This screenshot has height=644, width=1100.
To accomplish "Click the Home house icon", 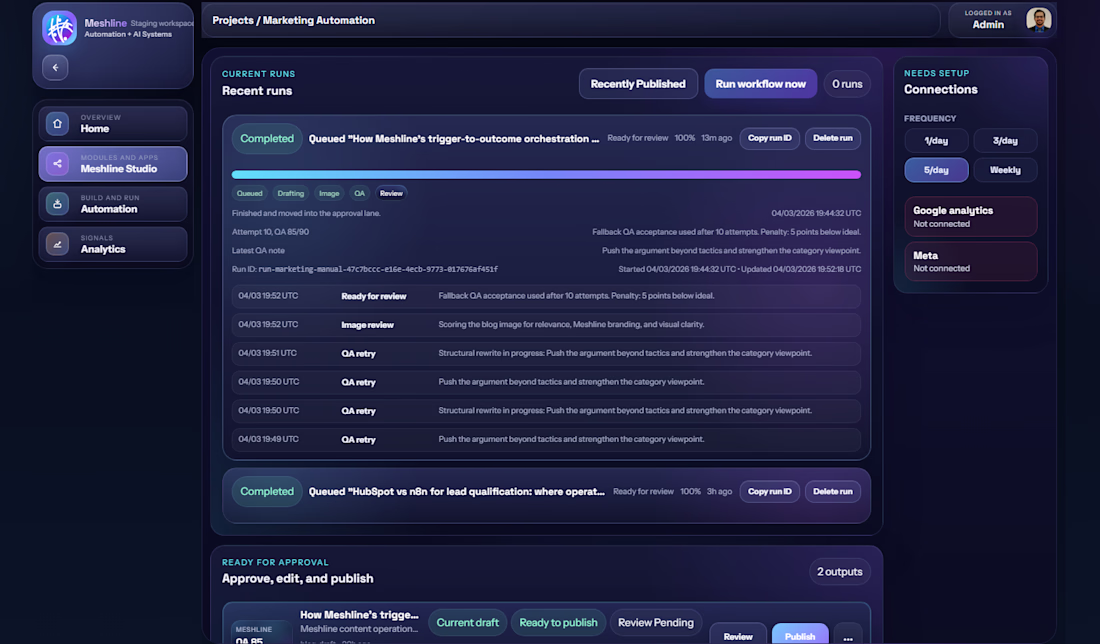I will (x=58, y=123).
